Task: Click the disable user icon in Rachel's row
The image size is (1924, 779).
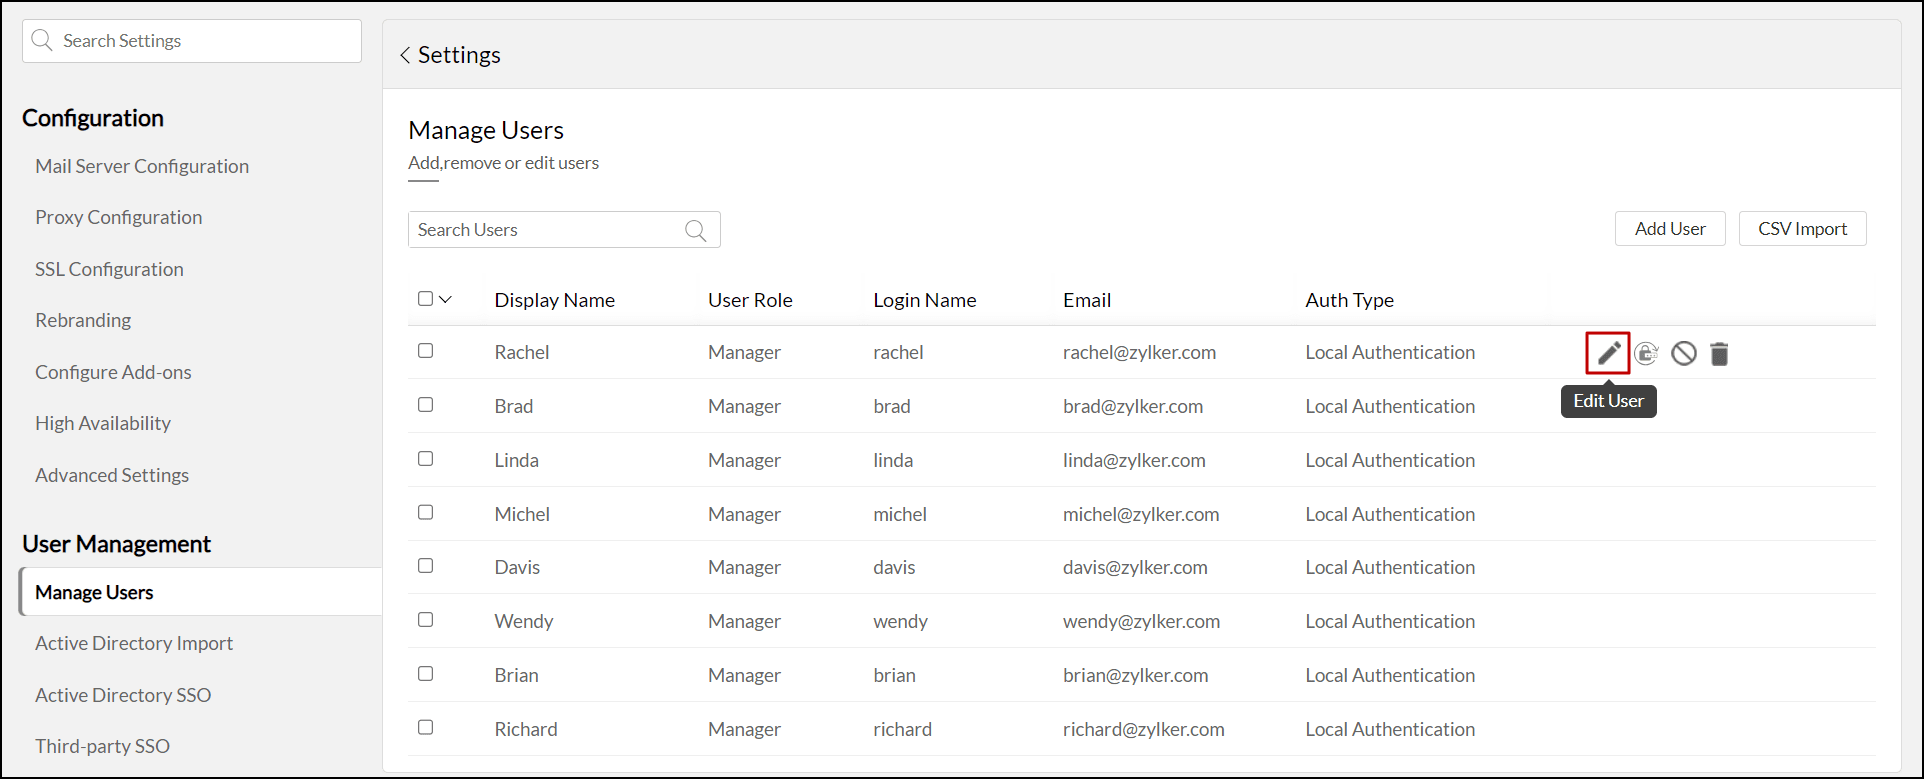Action: pyautogui.click(x=1684, y=353)
